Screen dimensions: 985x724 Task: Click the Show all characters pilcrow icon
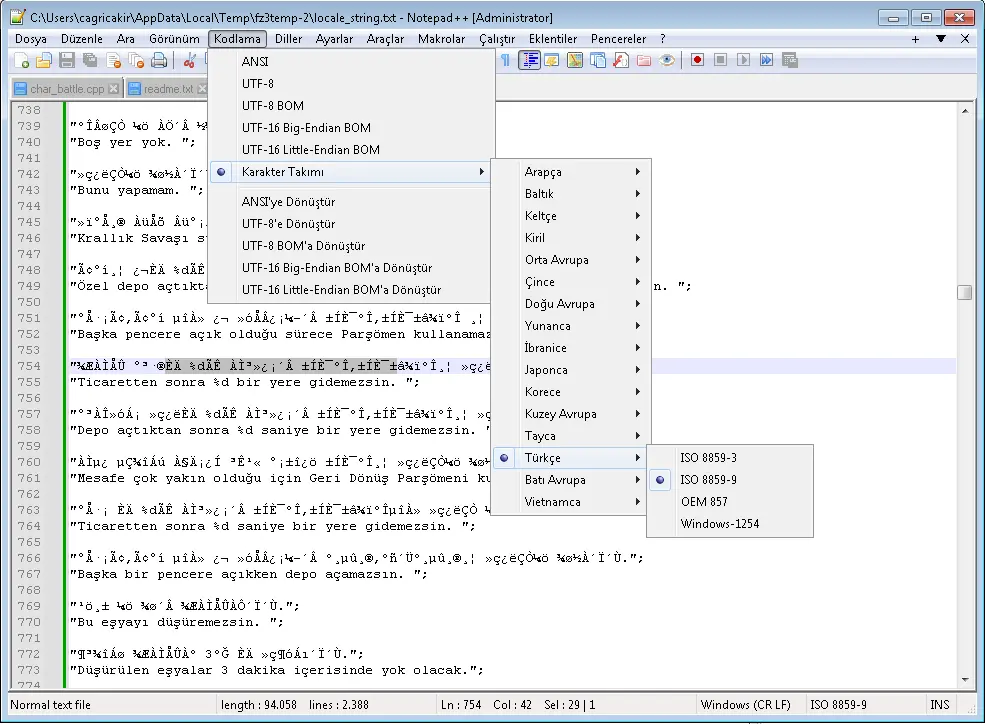tap(506, 60)
